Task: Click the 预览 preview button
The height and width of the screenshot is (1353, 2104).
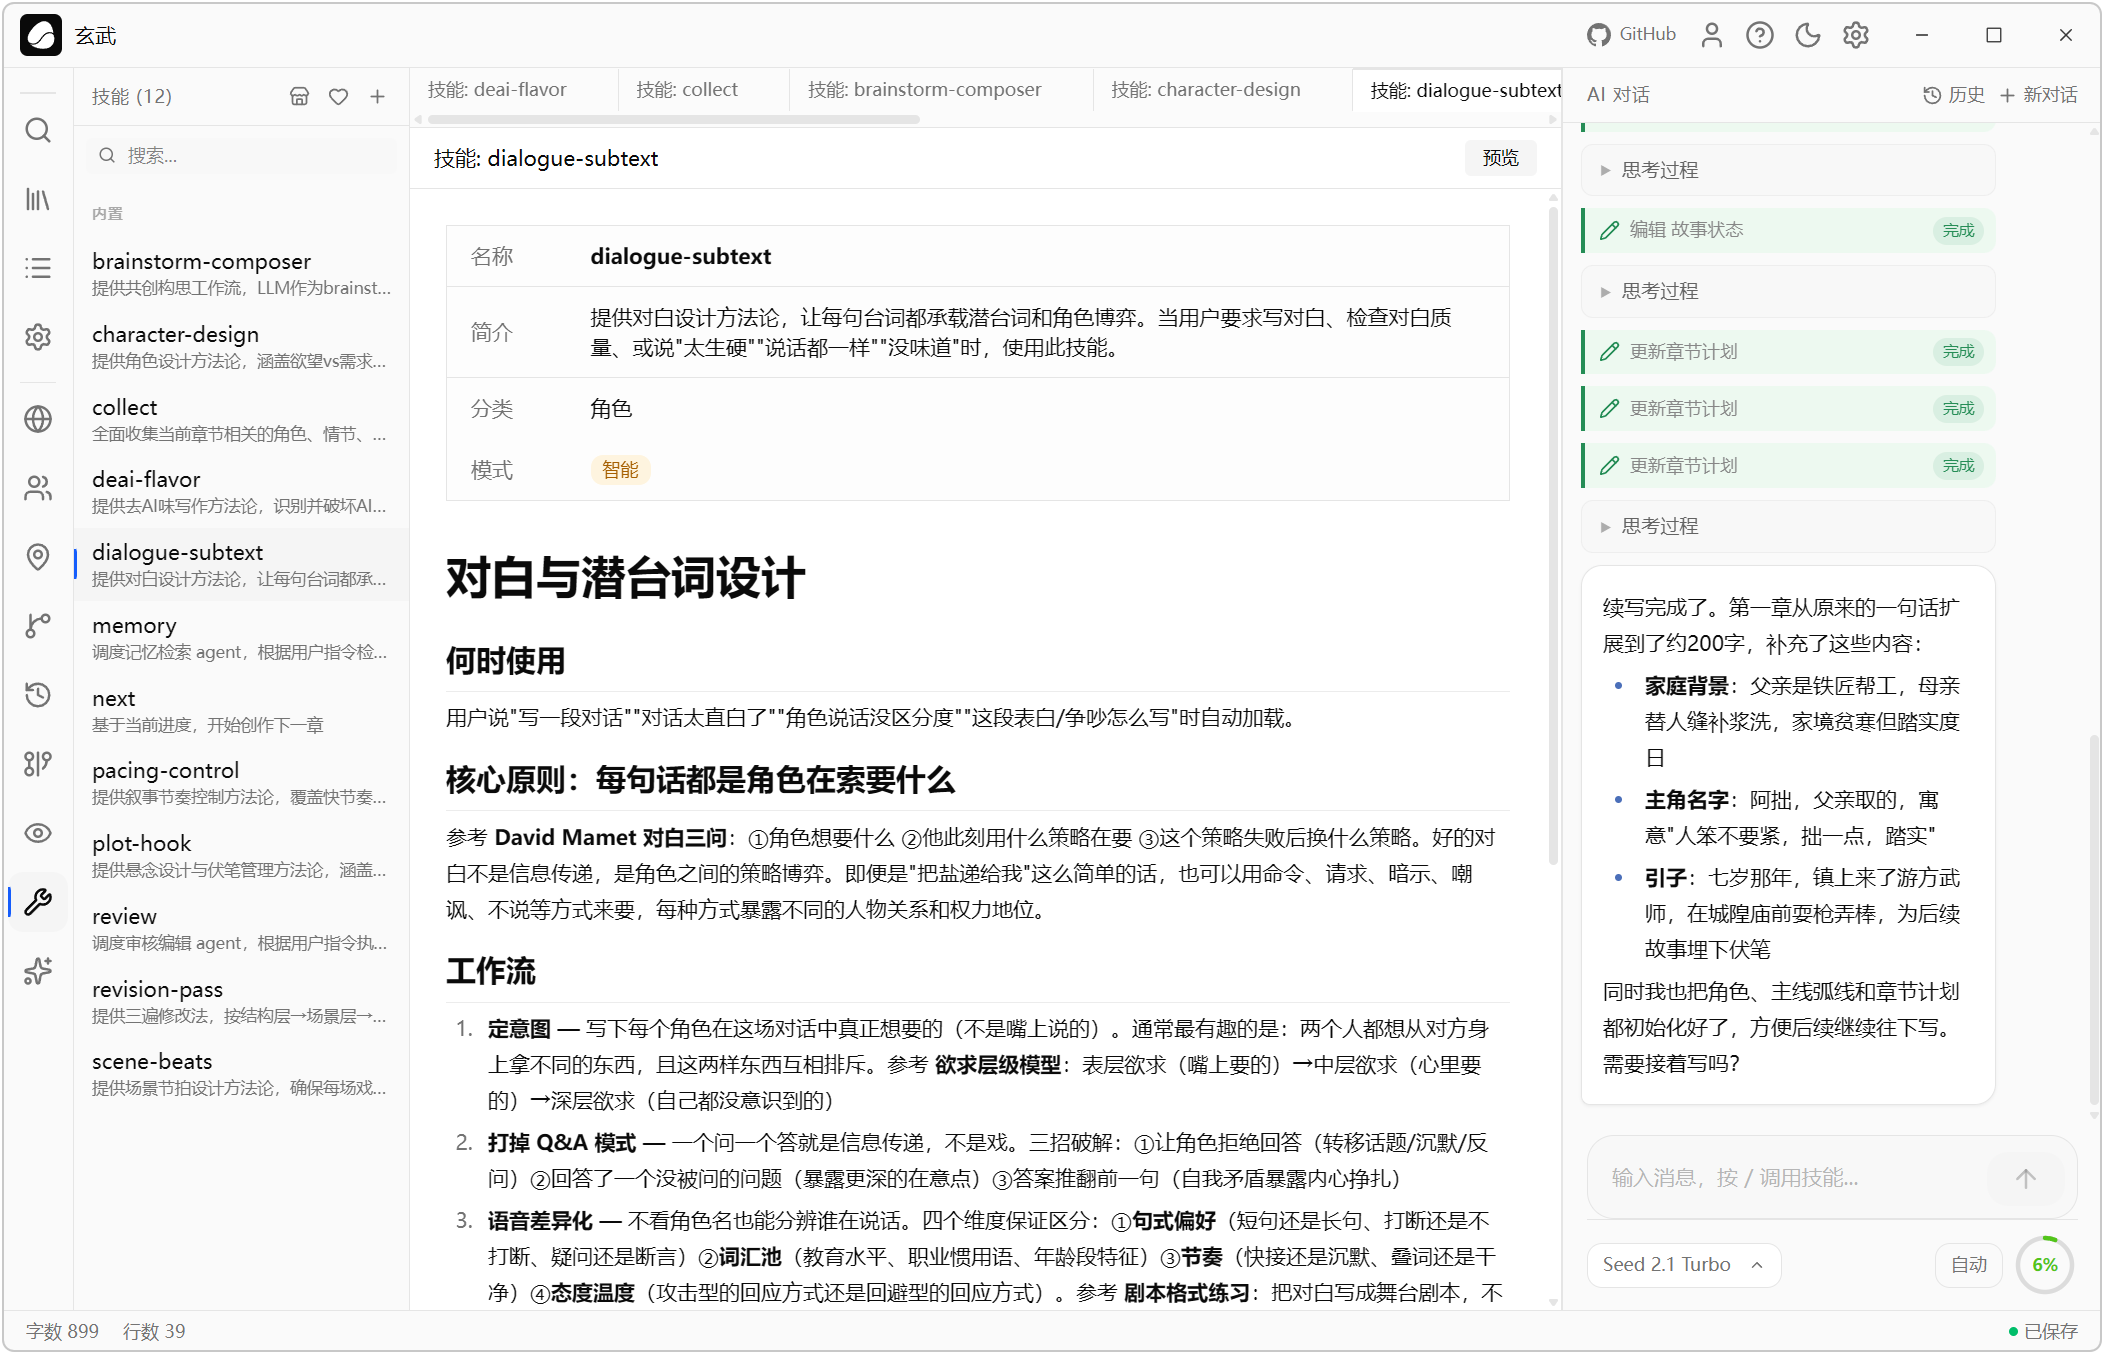Action: pos(1500,158)
